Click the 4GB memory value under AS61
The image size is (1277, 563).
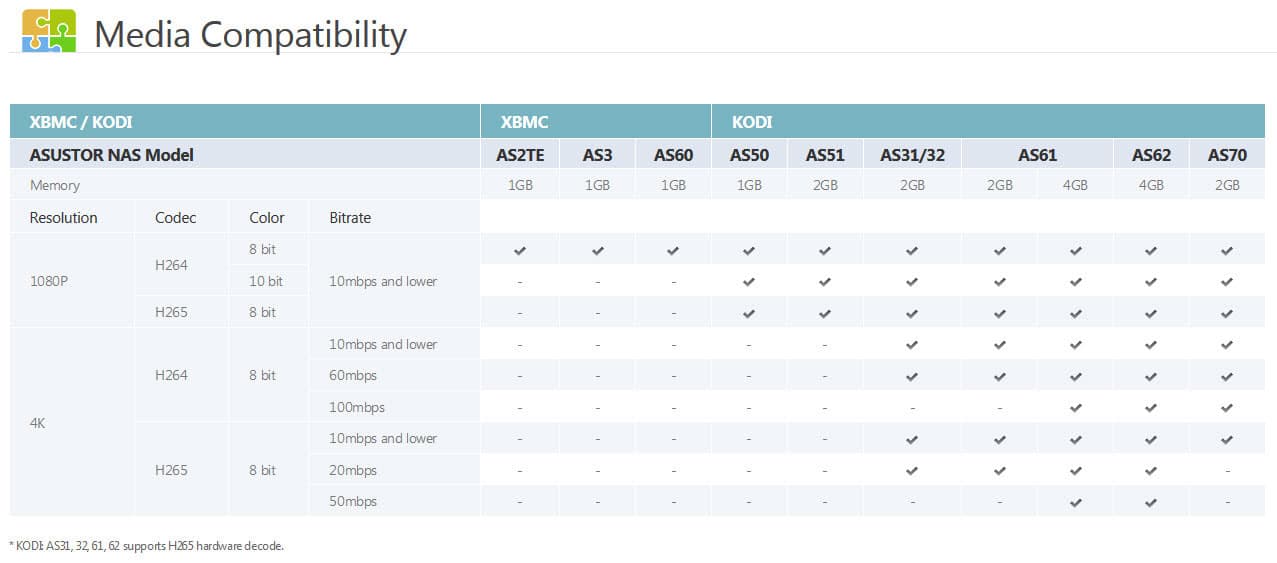pyautogui.click(x=1075, y=186)
